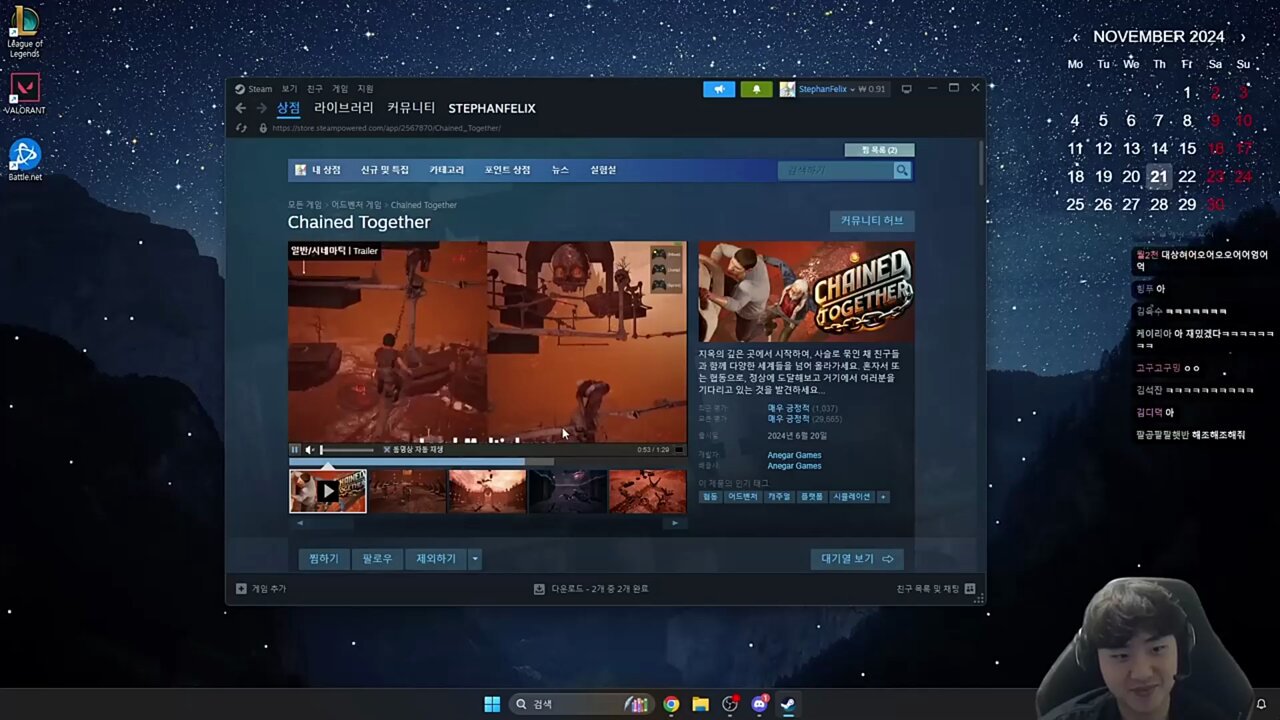Click the store search input field
The image size is (1280, 720).
tap(836, 170)
